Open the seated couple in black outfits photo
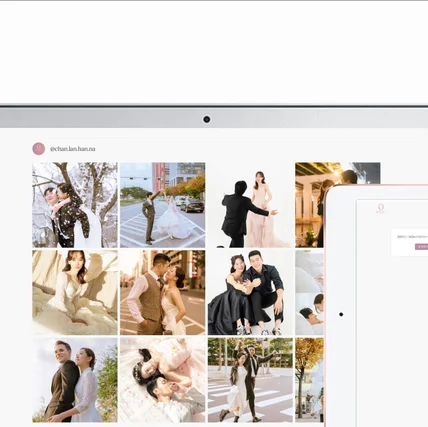This screenshot has width=428, height=427. (x=250, y=293)
